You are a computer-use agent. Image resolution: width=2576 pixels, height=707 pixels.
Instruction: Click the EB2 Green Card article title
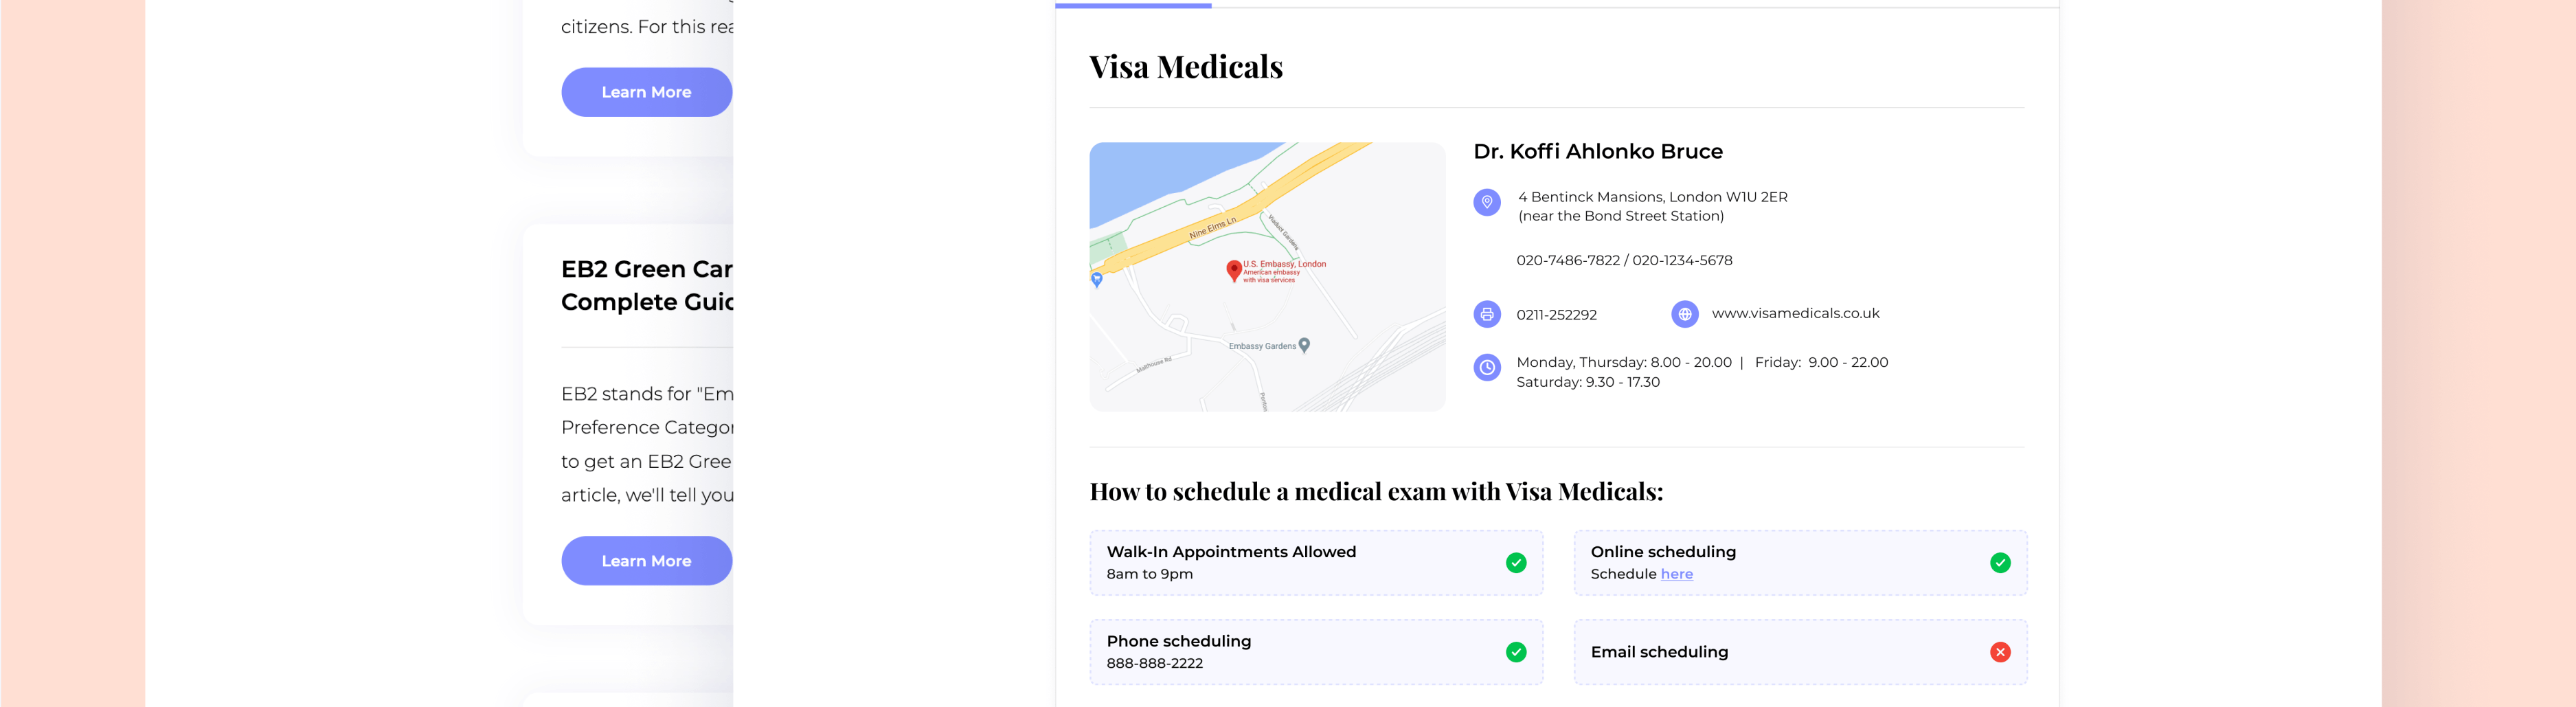(x=646, y=285)
